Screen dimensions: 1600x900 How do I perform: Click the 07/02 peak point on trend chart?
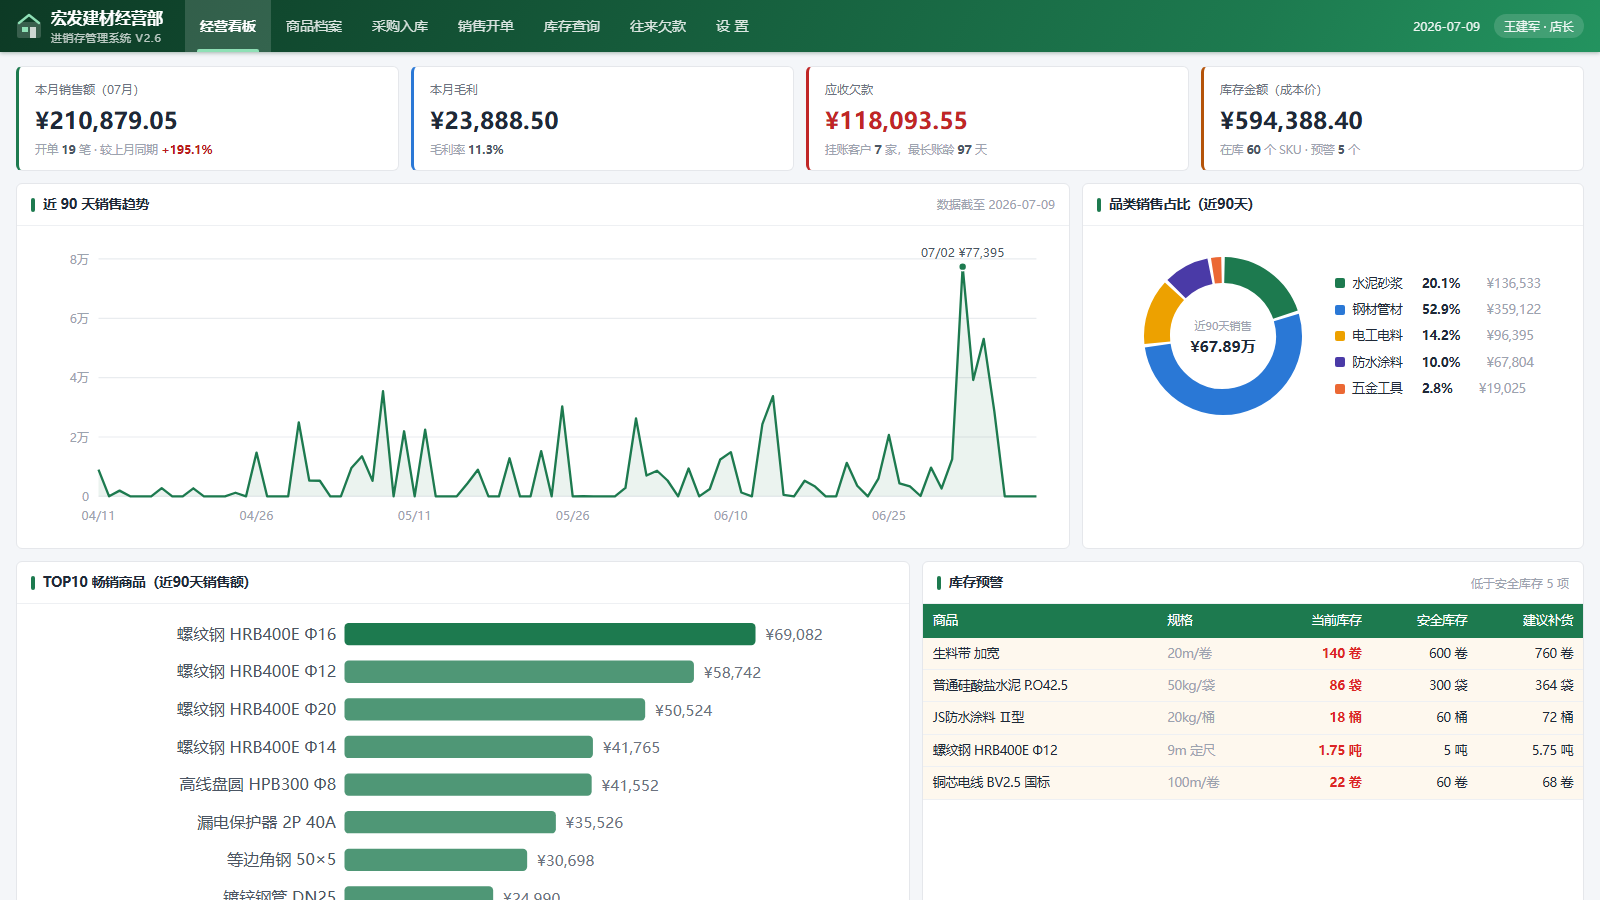coord(962,267)
